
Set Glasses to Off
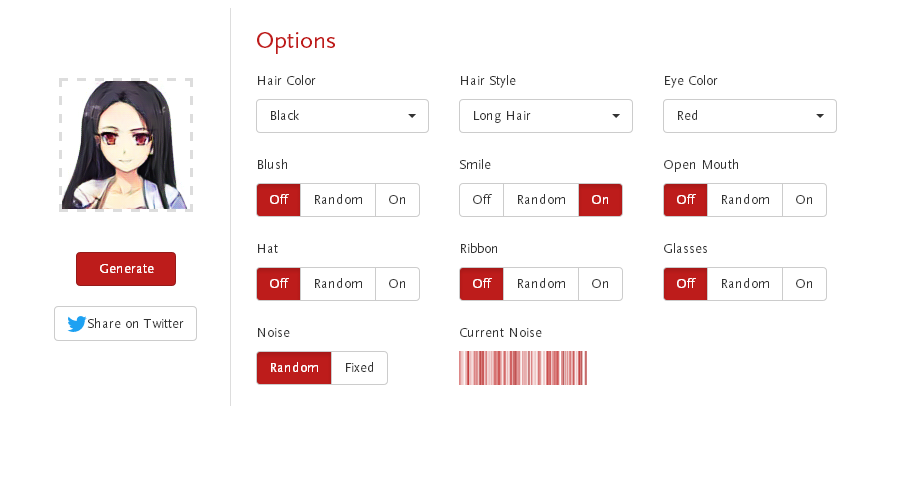(x=685, y=284)
